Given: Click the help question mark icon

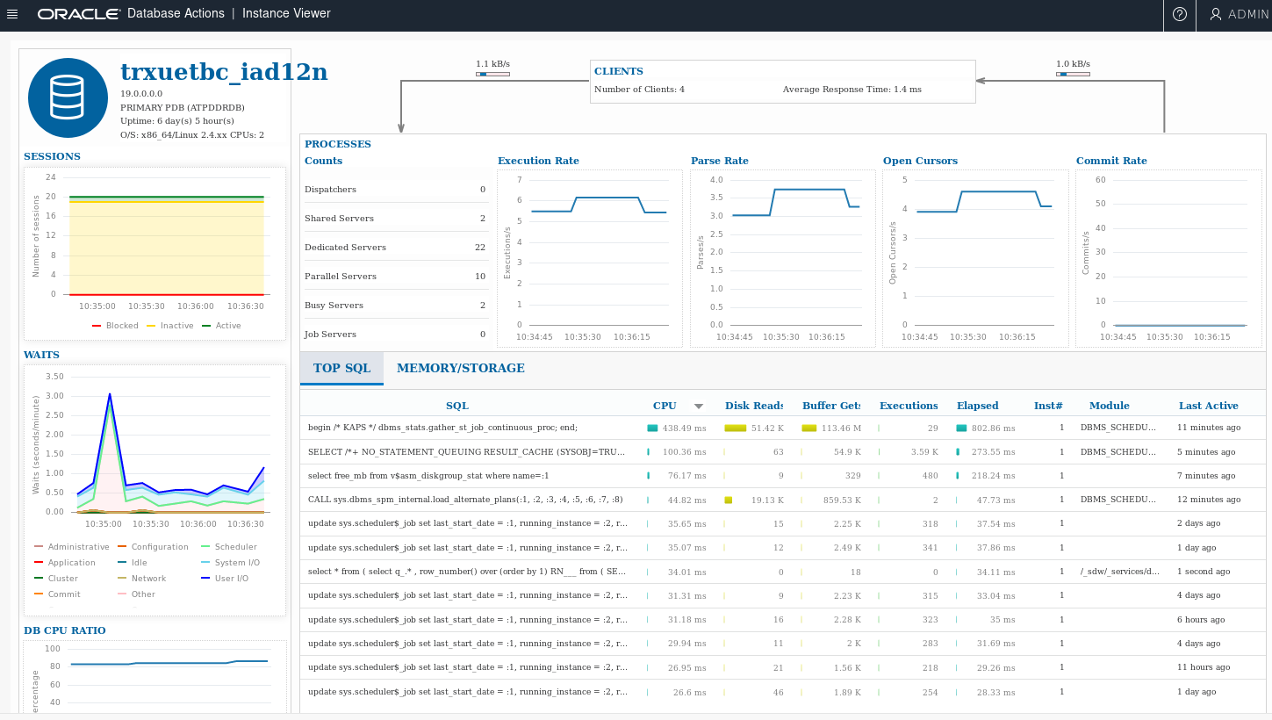Looking at the screenshot, I should 1180,15.
